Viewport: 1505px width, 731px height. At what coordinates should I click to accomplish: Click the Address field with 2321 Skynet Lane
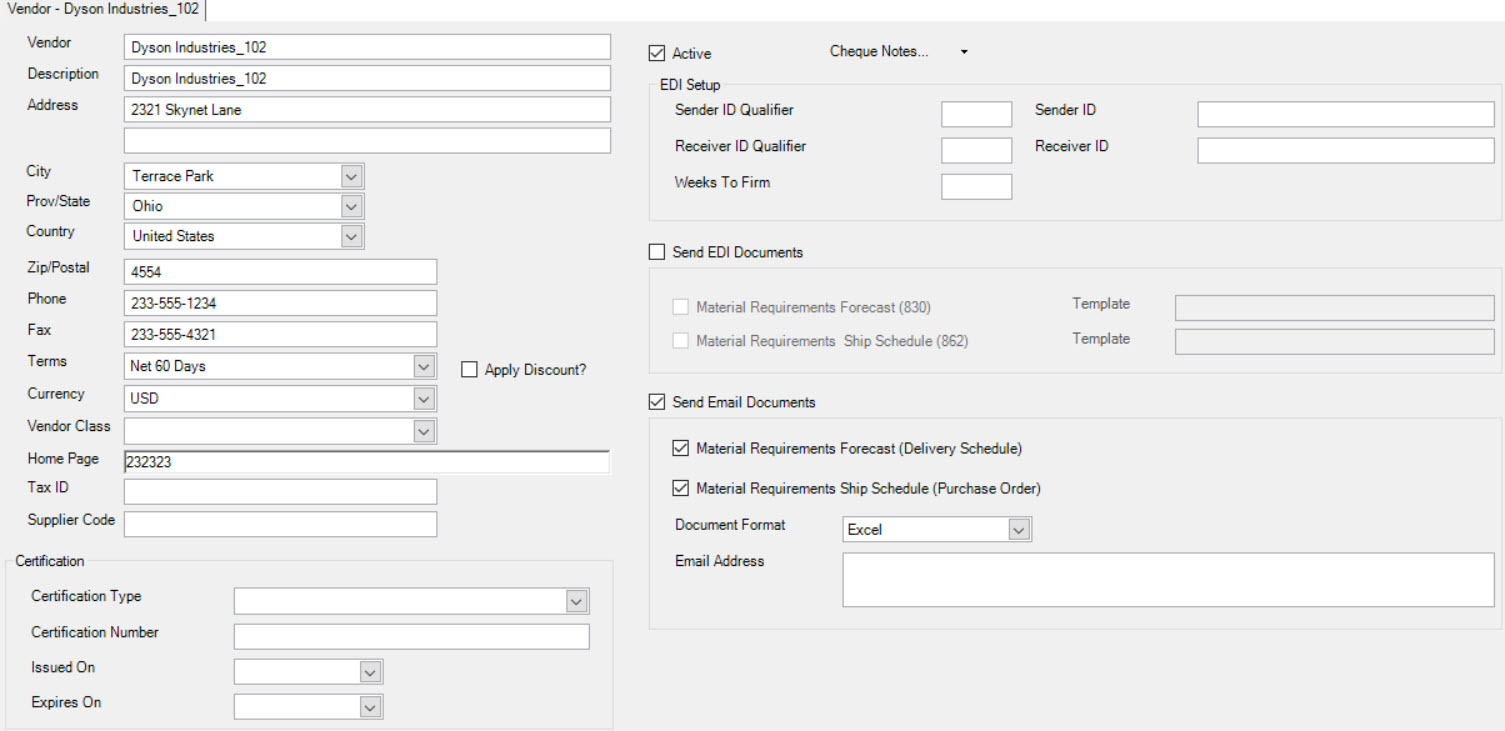pos(367,109)
